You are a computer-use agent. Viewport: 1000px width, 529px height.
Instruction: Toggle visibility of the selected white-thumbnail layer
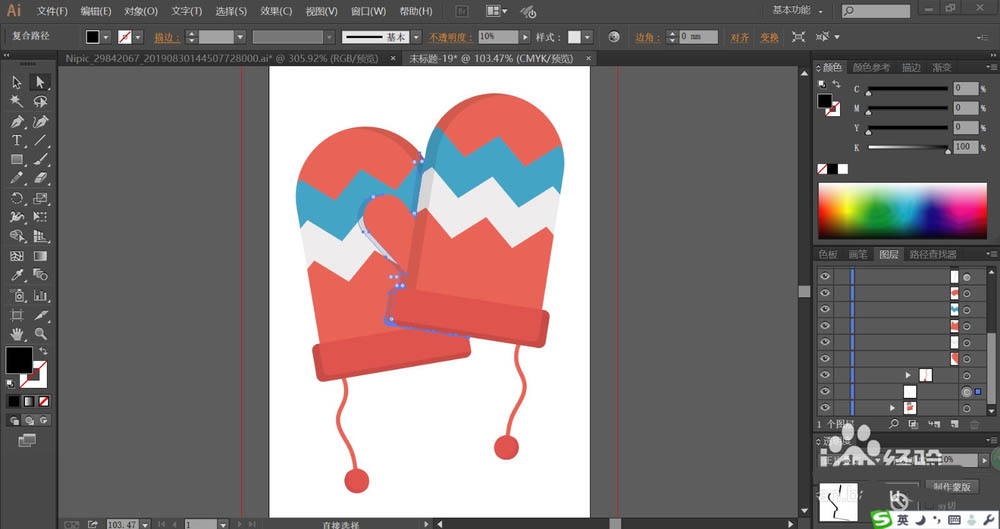[825, 391]
